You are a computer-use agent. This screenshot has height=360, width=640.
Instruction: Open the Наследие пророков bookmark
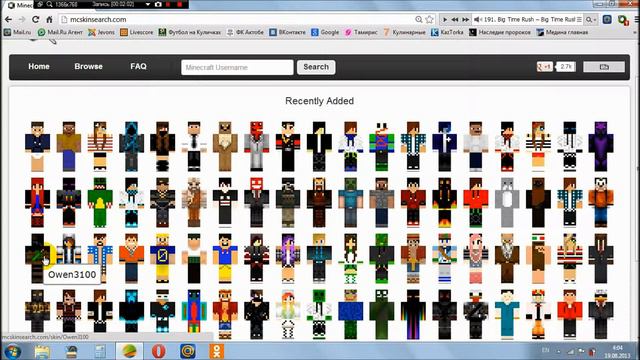[x=500, y=32]
